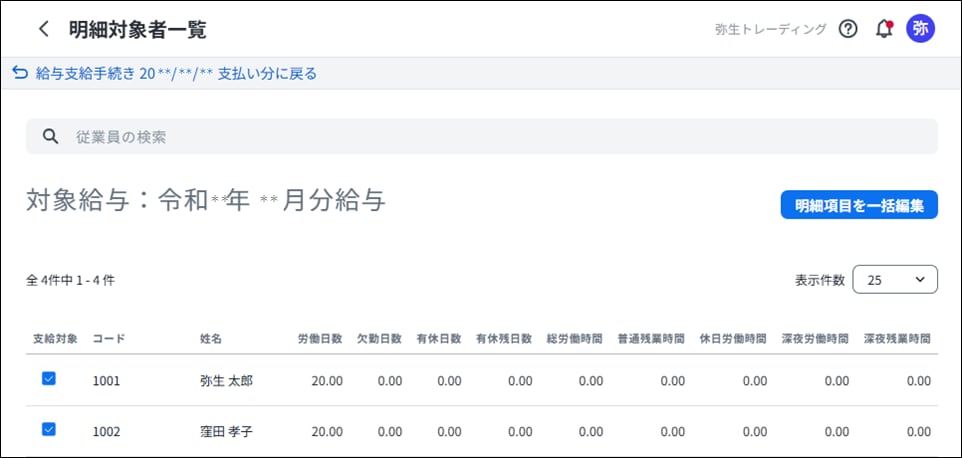This screenshot has height=458, width=962.
Task: Click the 弥 user avatar icon
Action: tap(920, 29)
